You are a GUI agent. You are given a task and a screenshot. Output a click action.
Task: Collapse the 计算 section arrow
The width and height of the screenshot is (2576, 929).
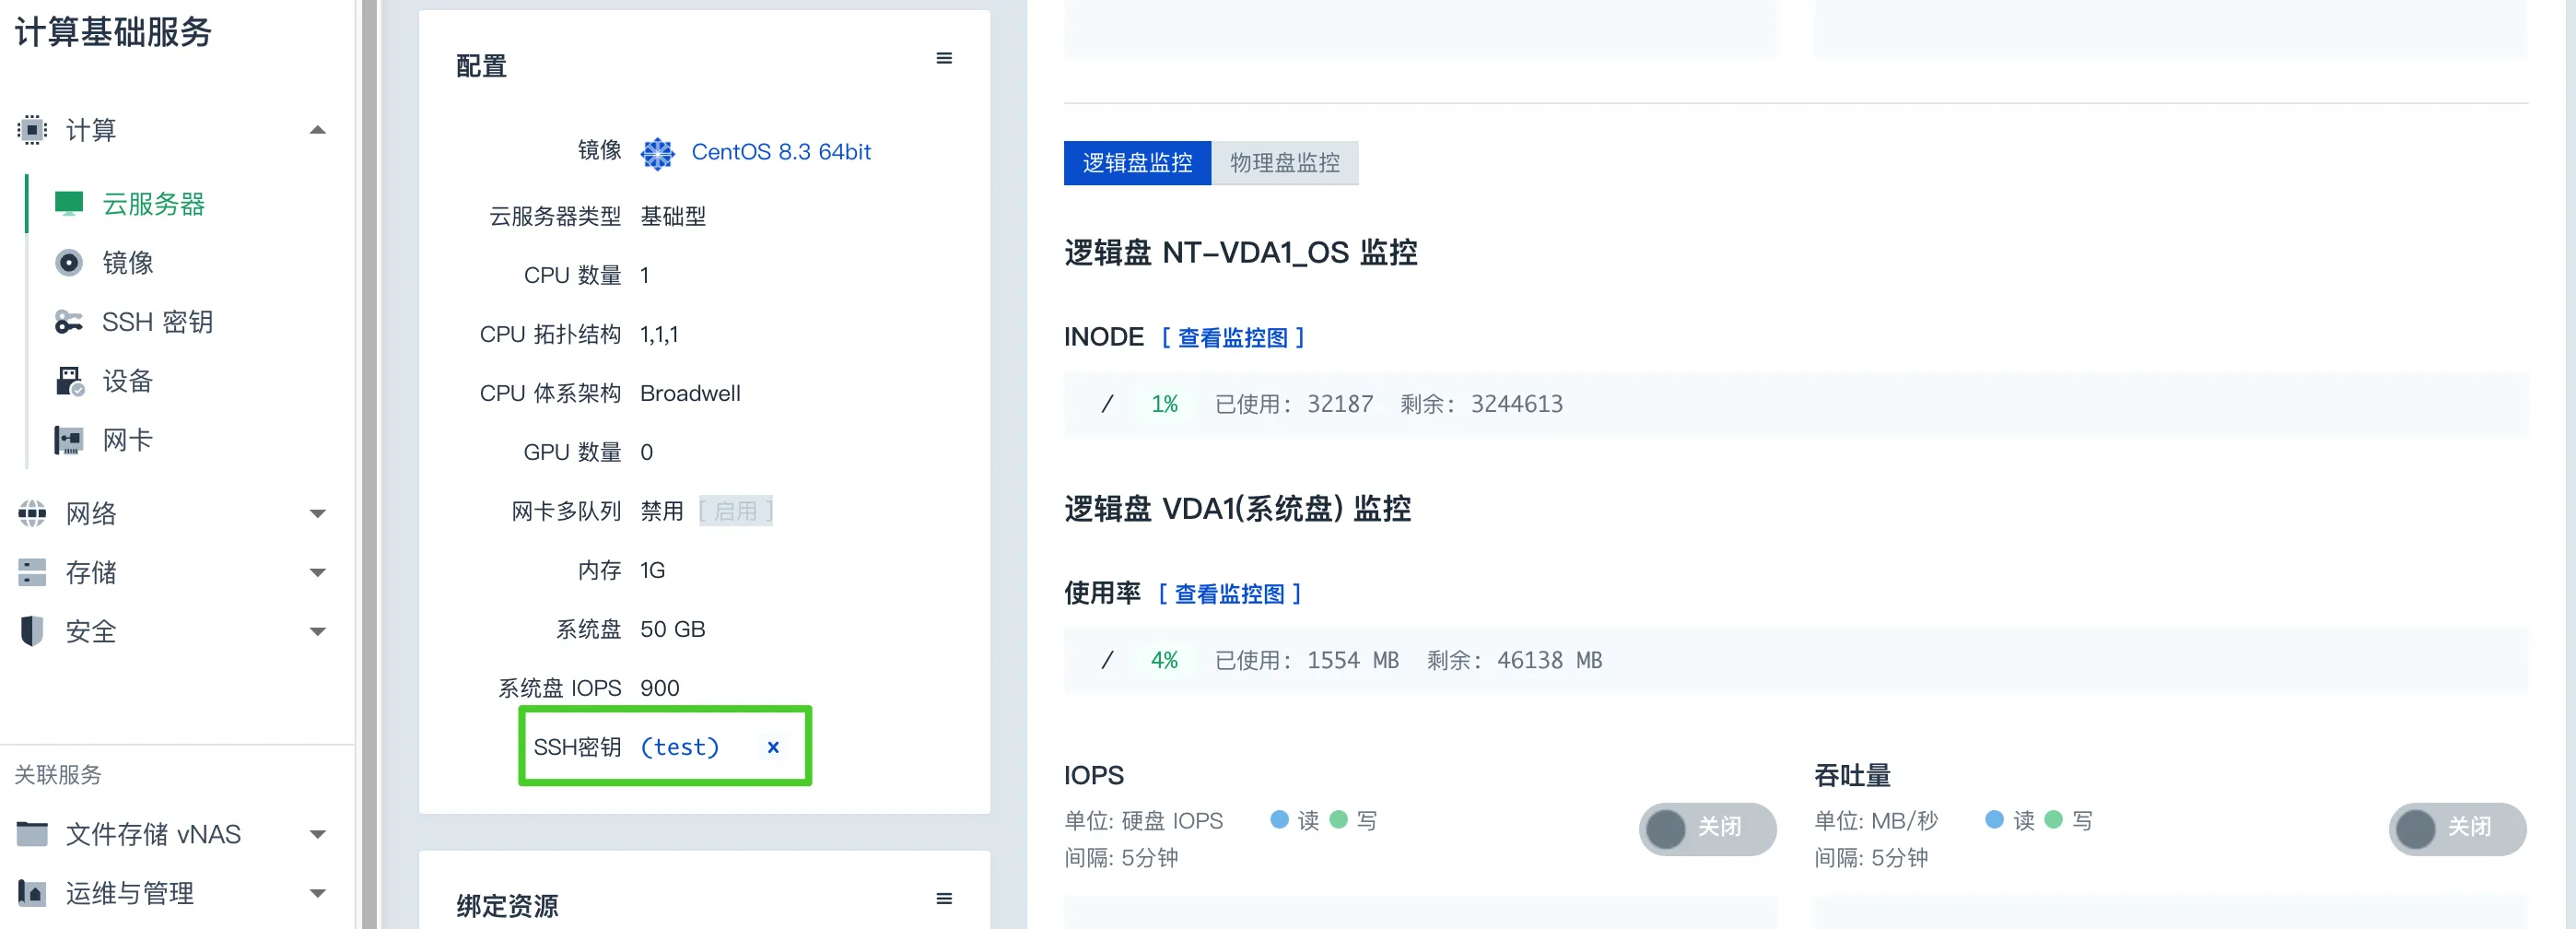click(318, 130)
